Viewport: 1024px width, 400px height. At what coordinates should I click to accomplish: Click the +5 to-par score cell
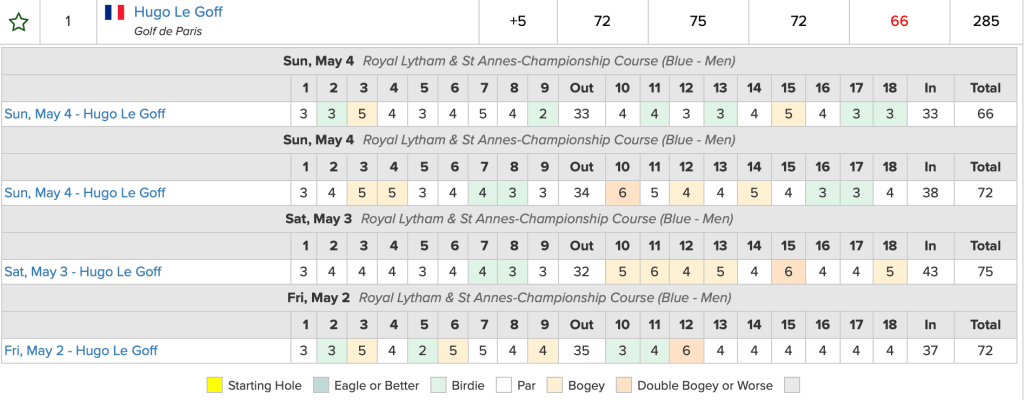coord(518,21)
